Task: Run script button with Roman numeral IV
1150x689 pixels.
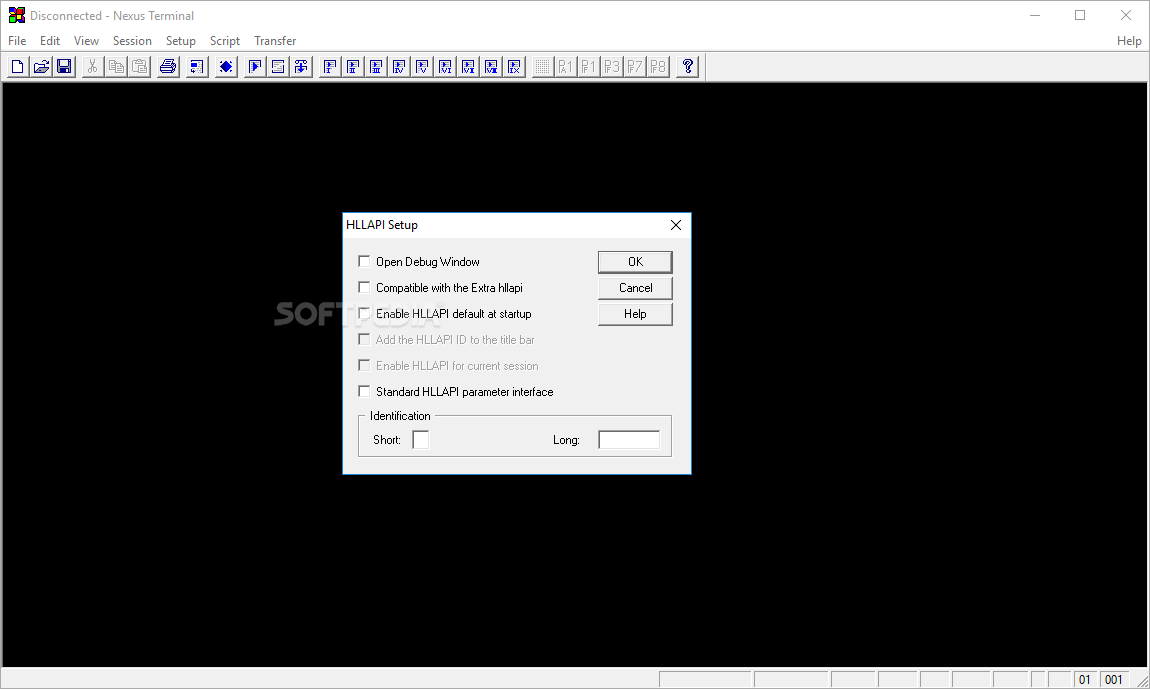Action: [400, 67]
